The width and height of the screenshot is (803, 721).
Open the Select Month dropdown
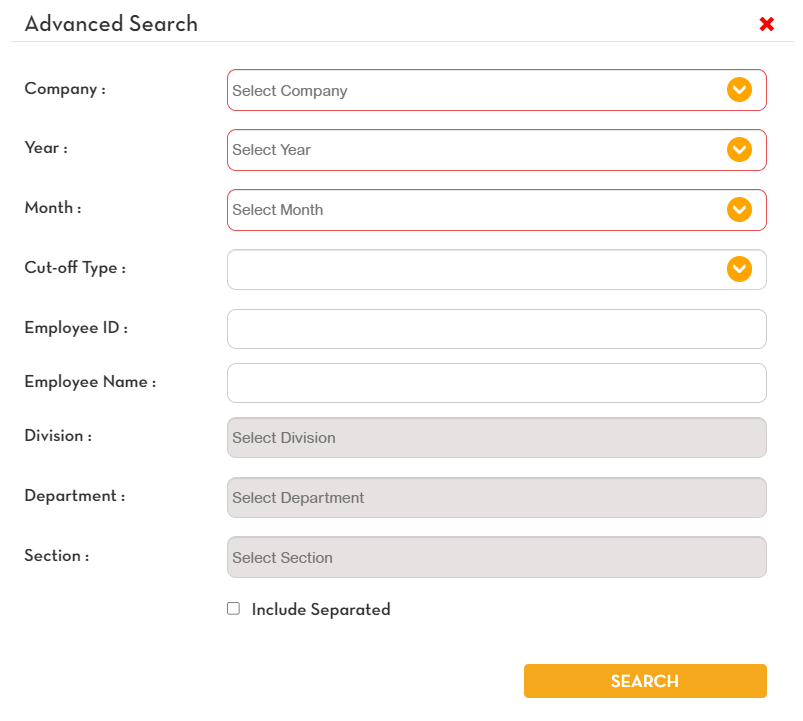click(496, 210)
